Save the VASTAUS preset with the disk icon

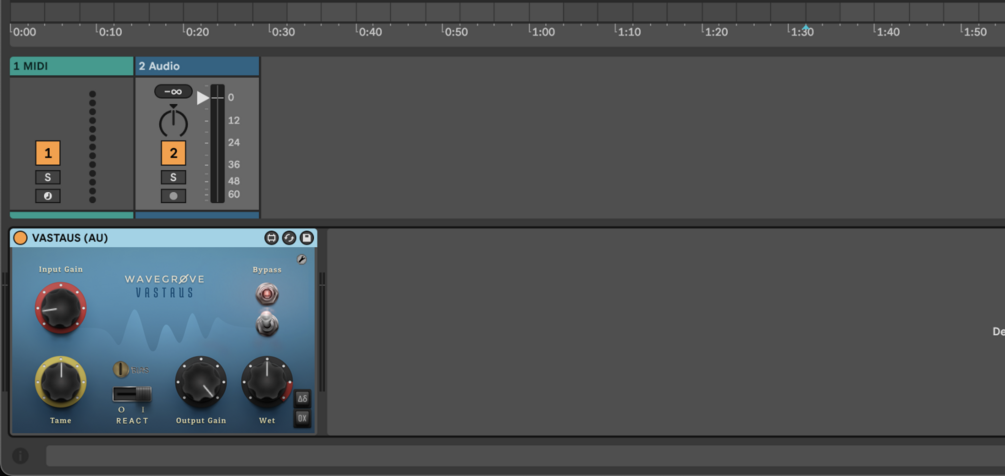[307, 238]
